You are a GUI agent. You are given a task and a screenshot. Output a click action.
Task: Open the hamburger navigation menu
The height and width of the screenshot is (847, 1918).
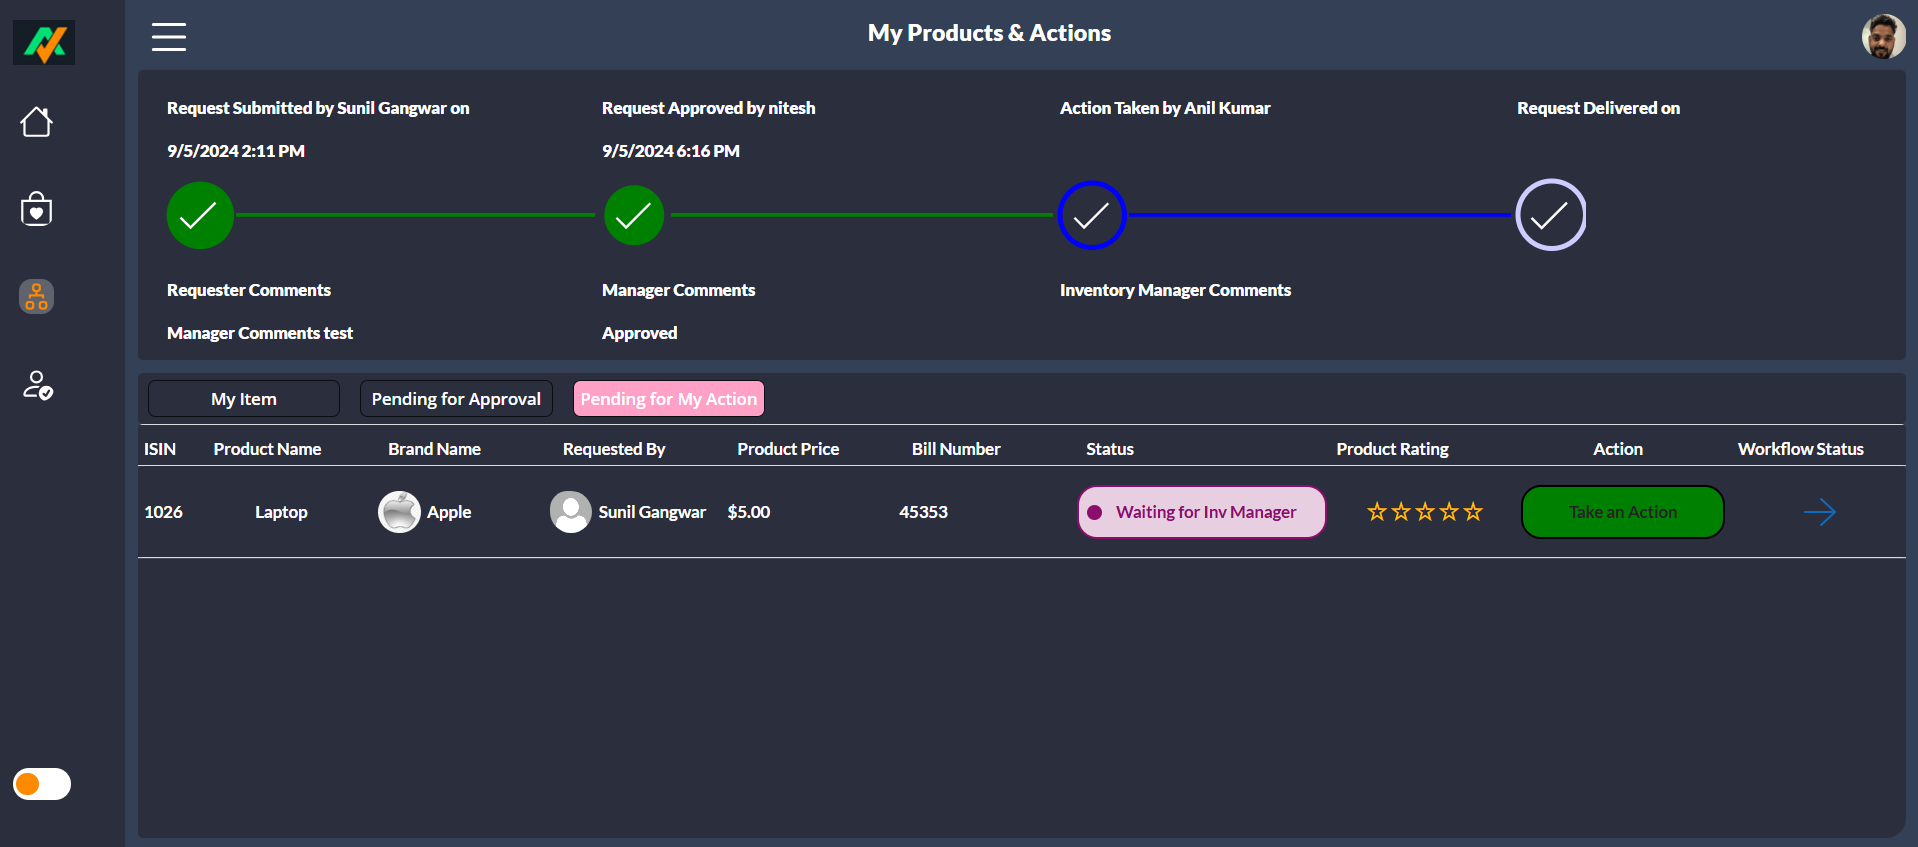pyautogui.click(x=169, y=37)
